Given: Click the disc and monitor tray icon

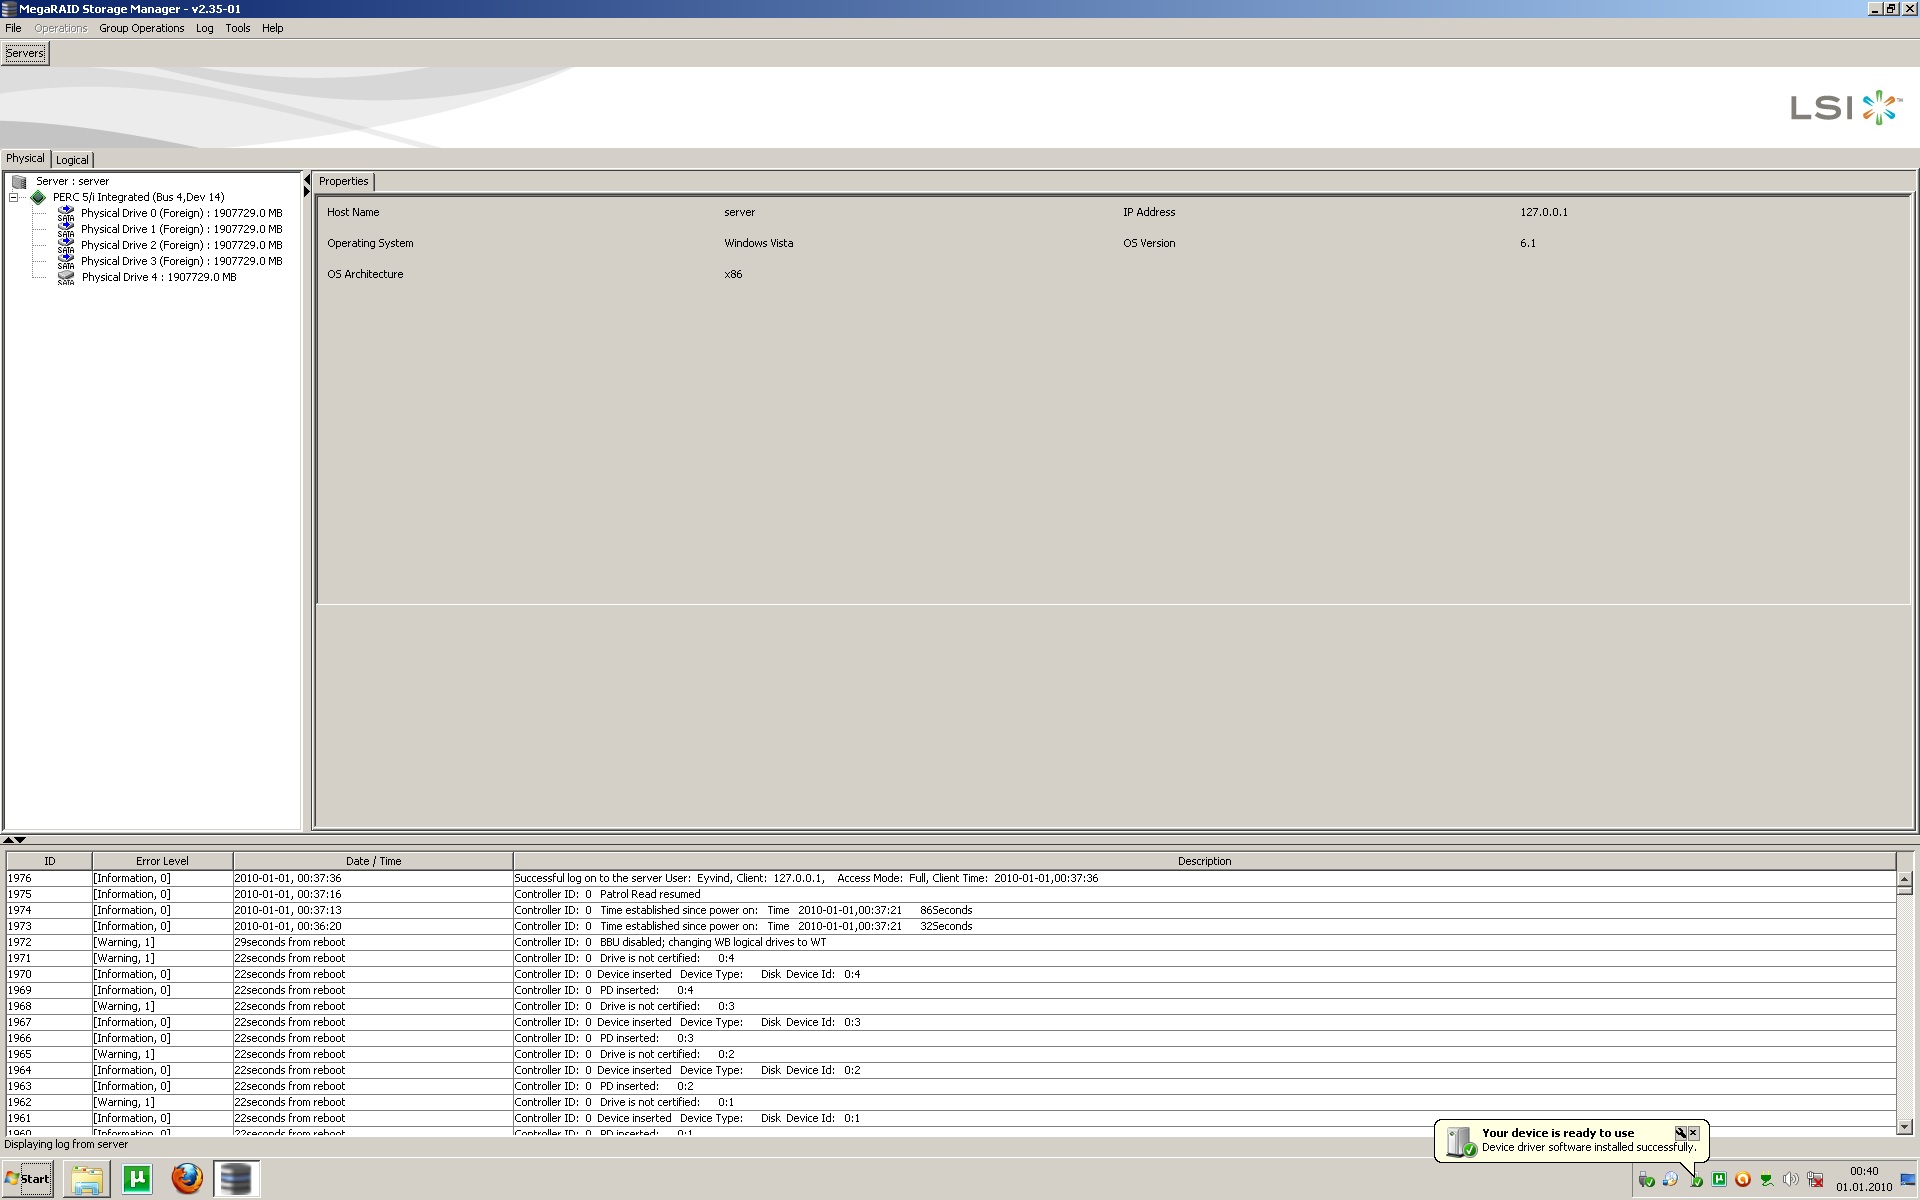Looking at the screenshot, I should coord(1670,1180).
